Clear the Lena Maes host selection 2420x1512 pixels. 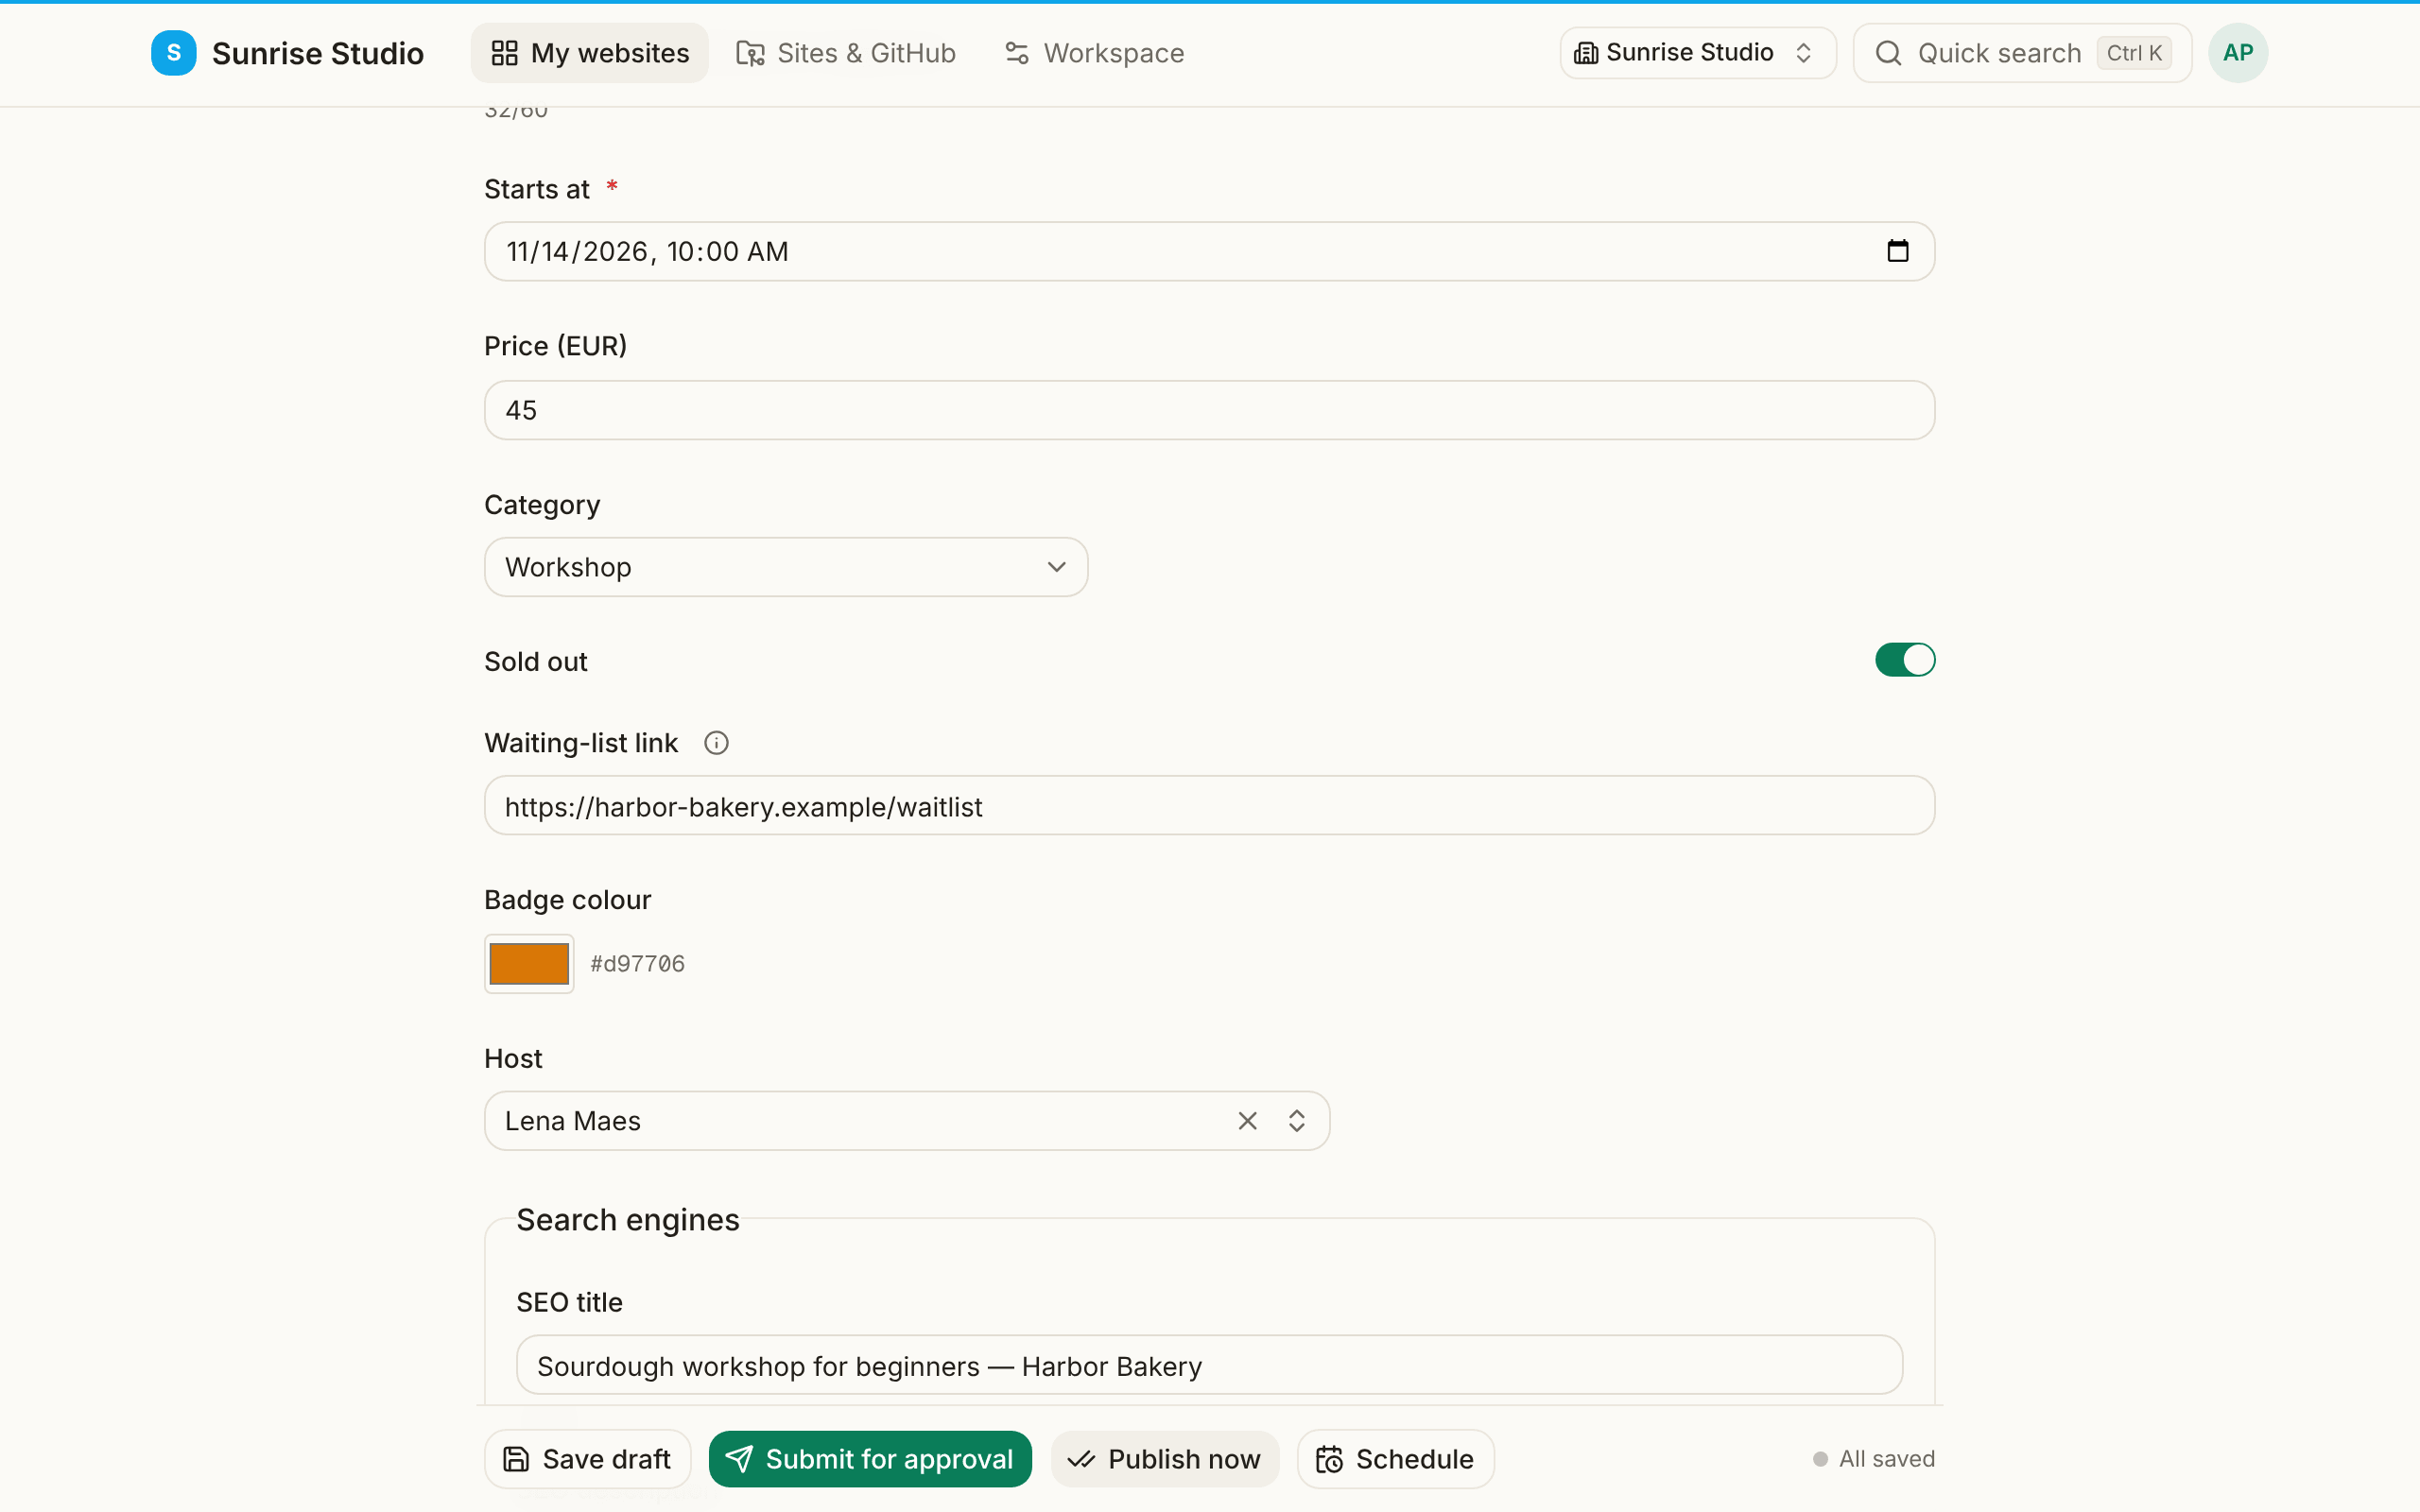pos(1247,1121)
